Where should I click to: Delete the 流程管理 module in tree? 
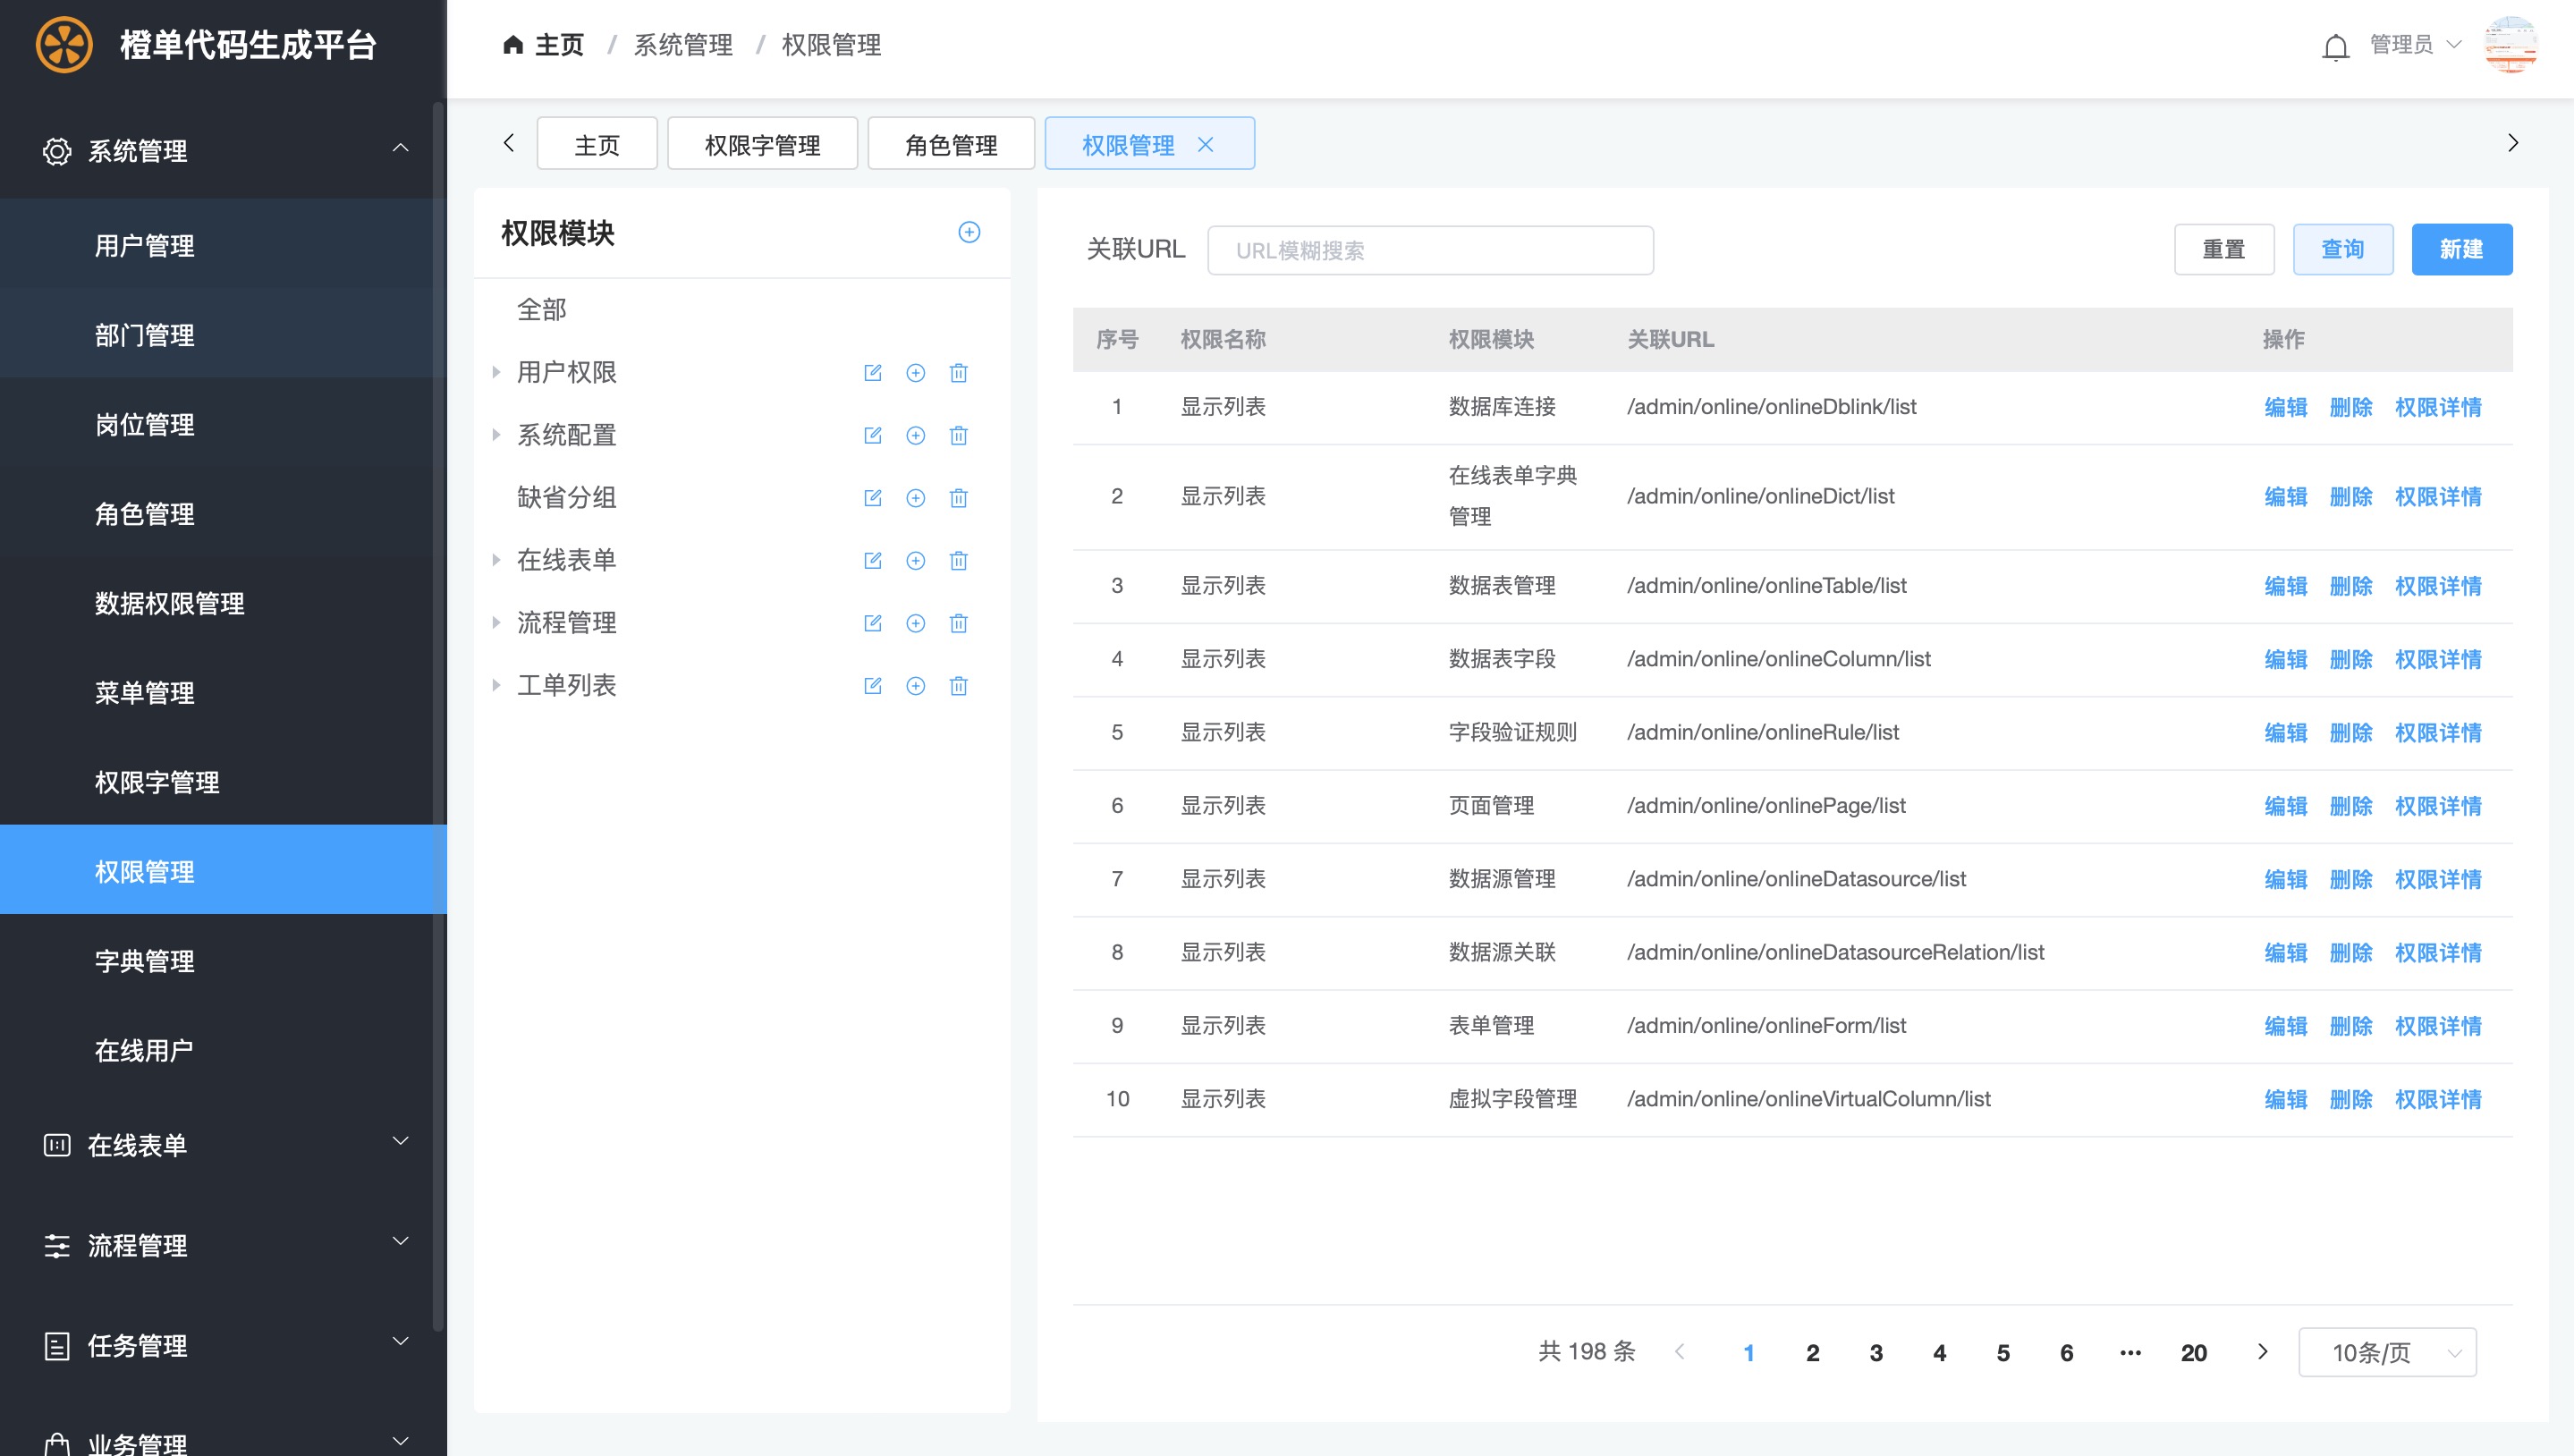[x=958, y=623]
